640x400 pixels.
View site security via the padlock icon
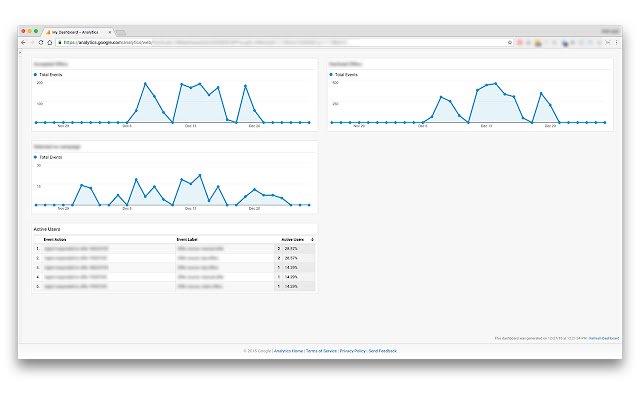point(60,42)
